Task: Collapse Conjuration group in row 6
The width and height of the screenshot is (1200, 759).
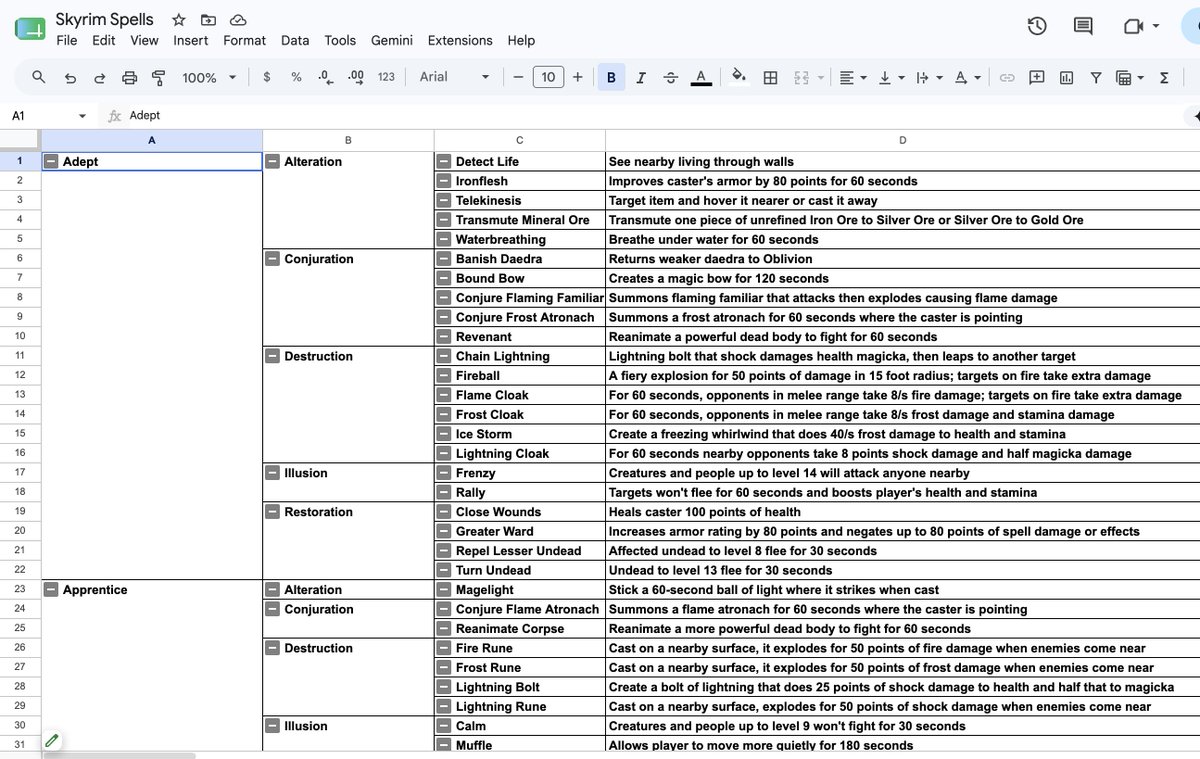Action: (272, 259)
